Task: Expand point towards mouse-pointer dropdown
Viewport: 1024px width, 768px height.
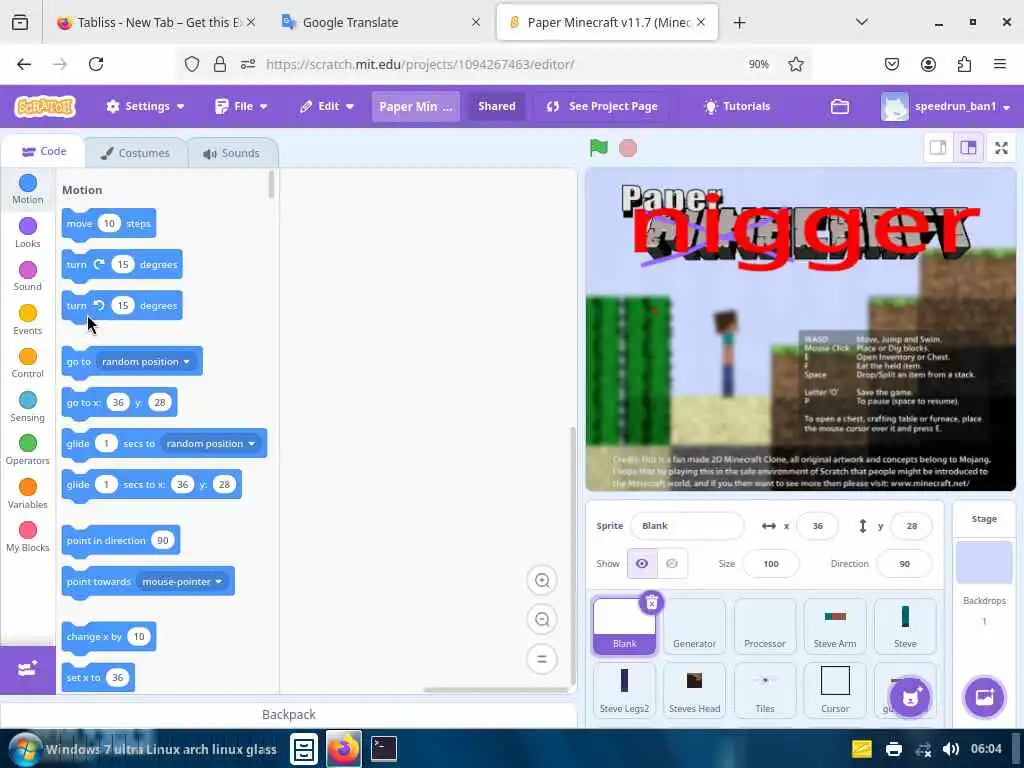Action: [182, 581]
